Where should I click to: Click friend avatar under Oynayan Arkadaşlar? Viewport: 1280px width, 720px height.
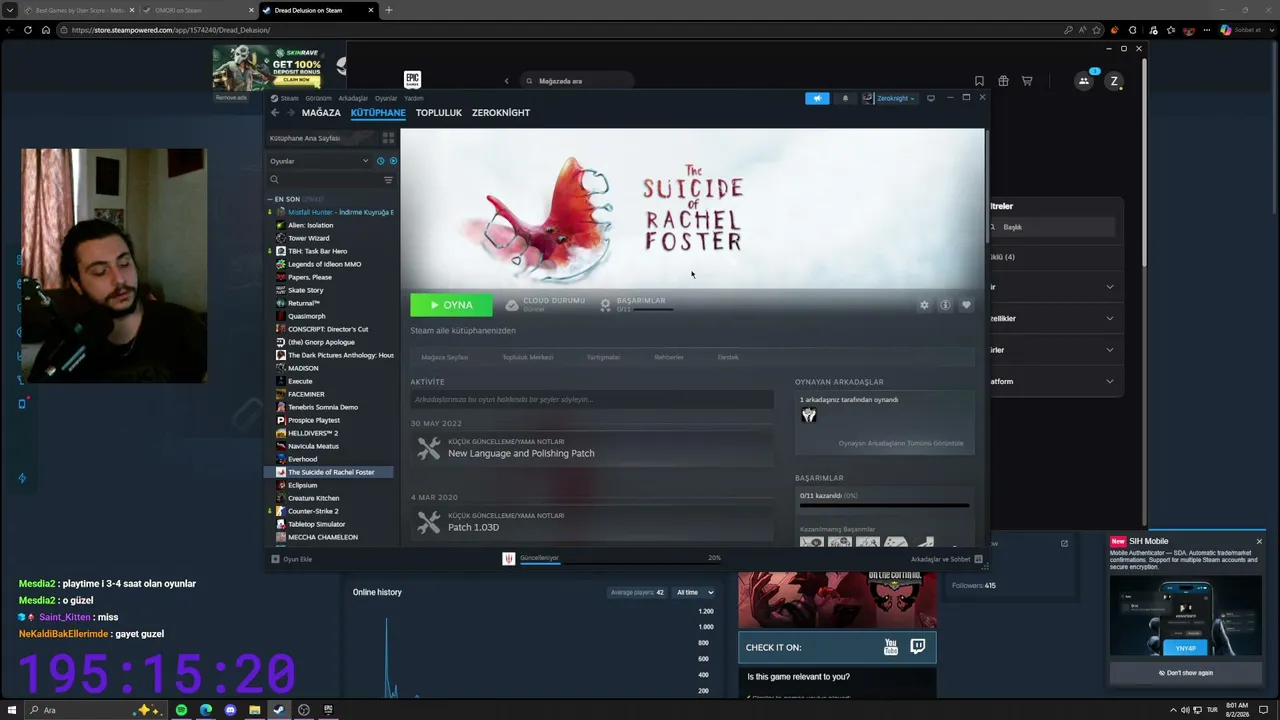click(x=809, y=415)
